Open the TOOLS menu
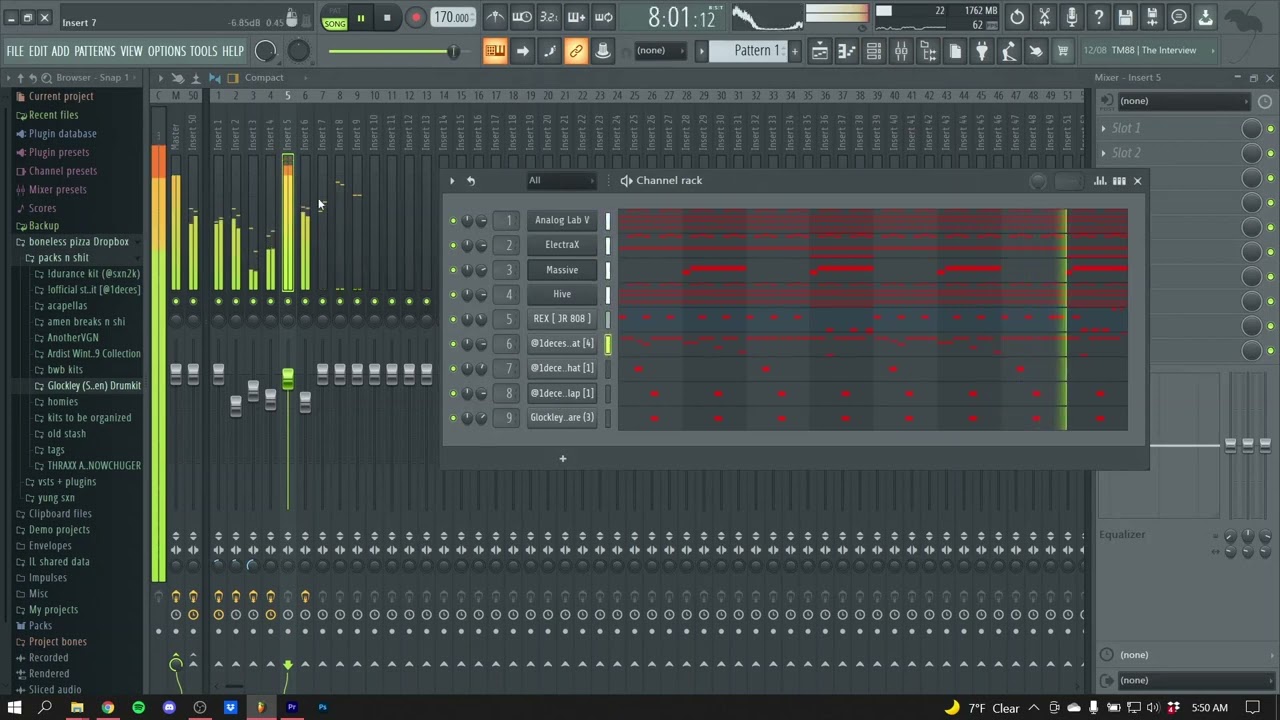1280x720 pixels. (203, 51)
